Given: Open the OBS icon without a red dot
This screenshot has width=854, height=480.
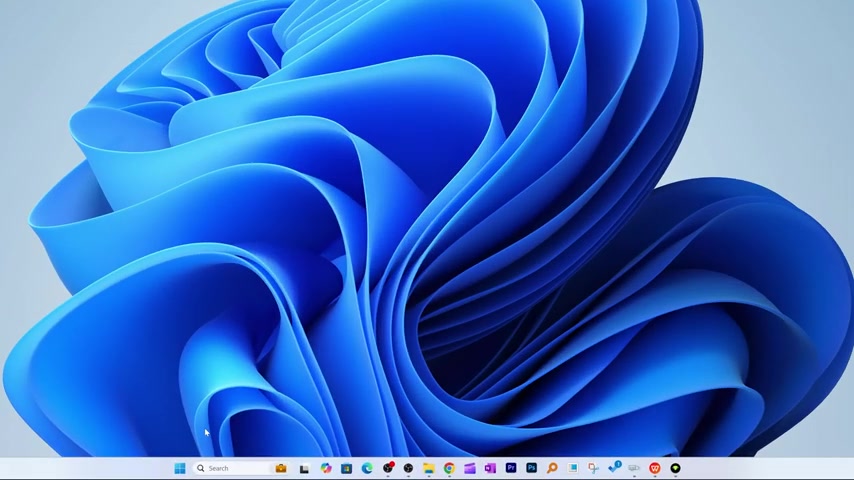Looking at the screenshot, I should click(x=408, y=468).
